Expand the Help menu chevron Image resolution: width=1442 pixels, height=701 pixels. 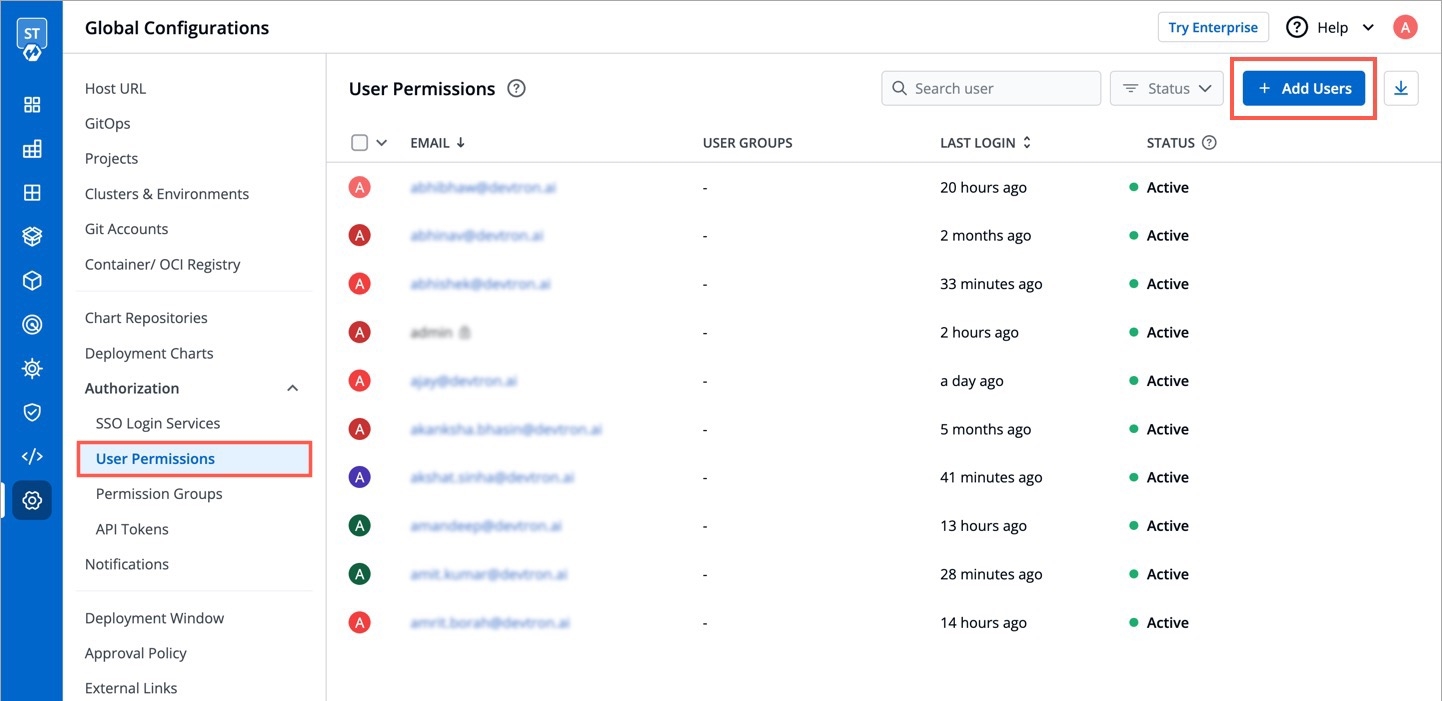(x=1369, y=28)
